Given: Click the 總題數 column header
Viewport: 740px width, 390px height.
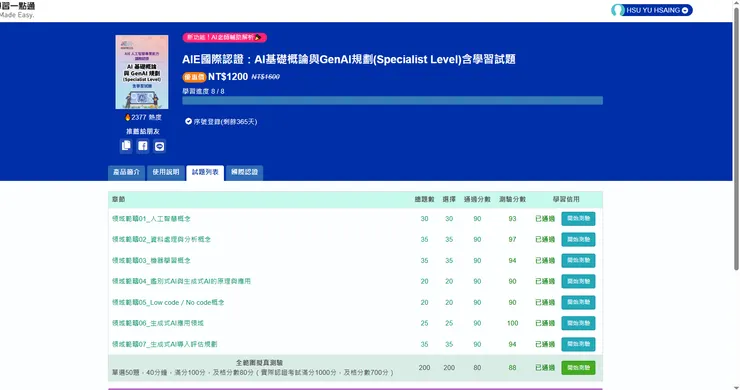Looking at the screenshot, I should coord(424,199).
